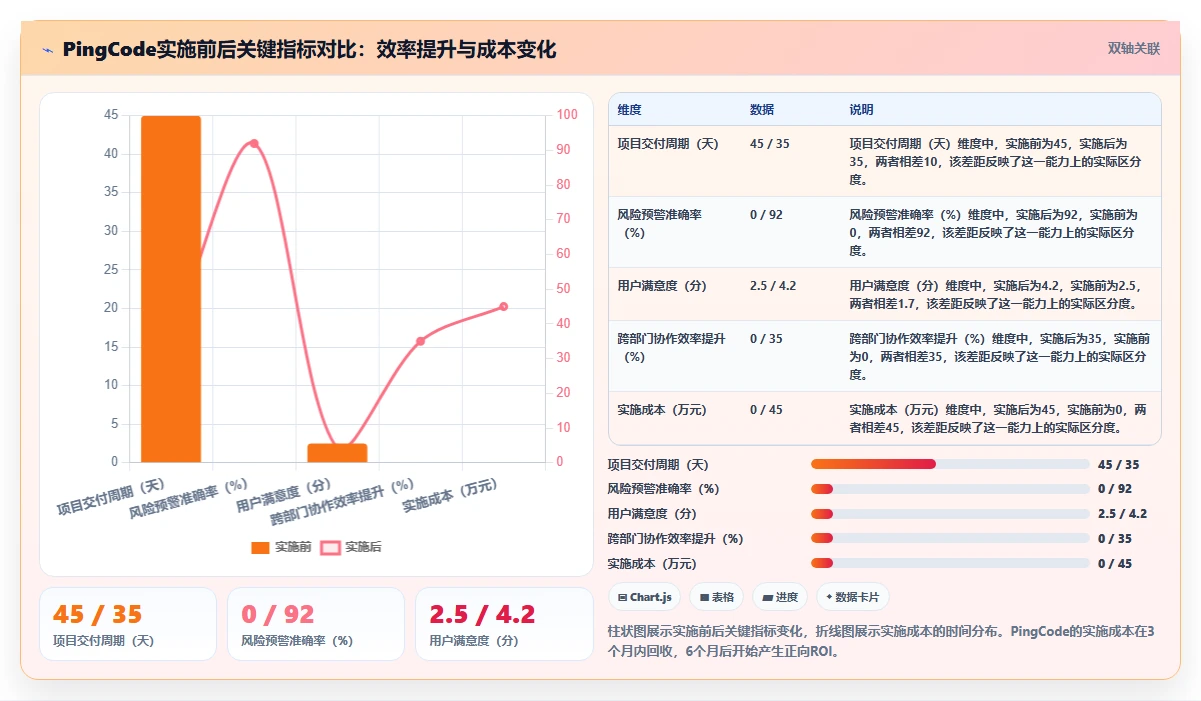Click the 实施成本 progress bar
Screen dimensions: 1201x701
pos(950,563)
